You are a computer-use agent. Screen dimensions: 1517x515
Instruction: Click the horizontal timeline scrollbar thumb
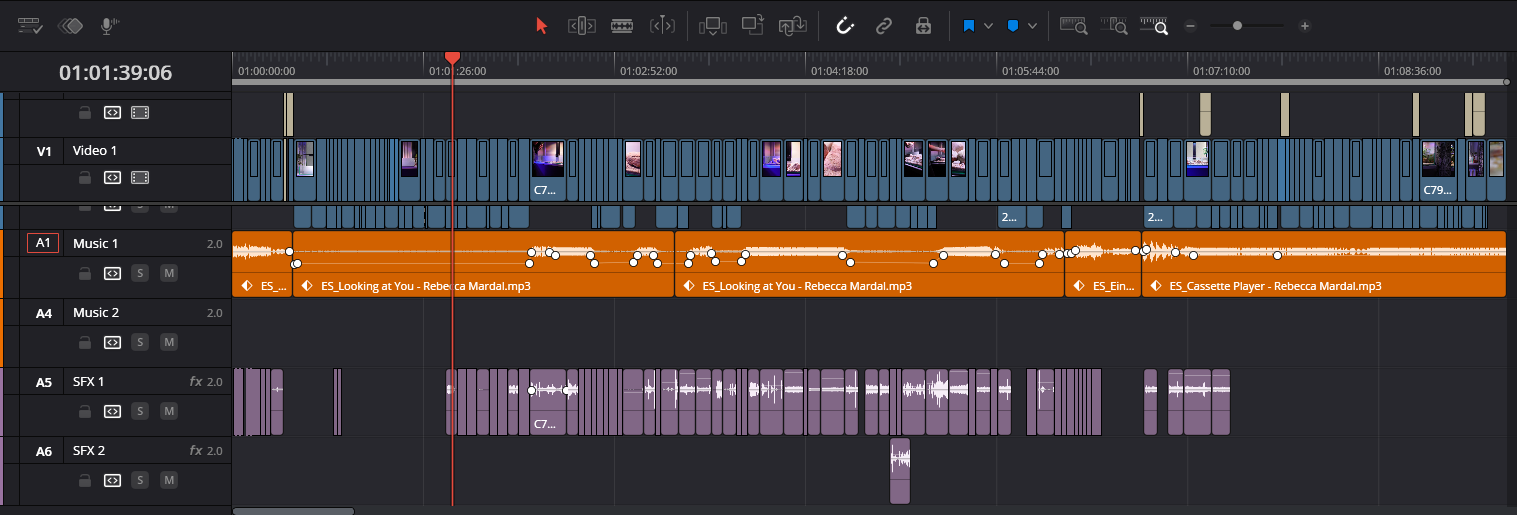pyautogui.click(x=293, y=511)
